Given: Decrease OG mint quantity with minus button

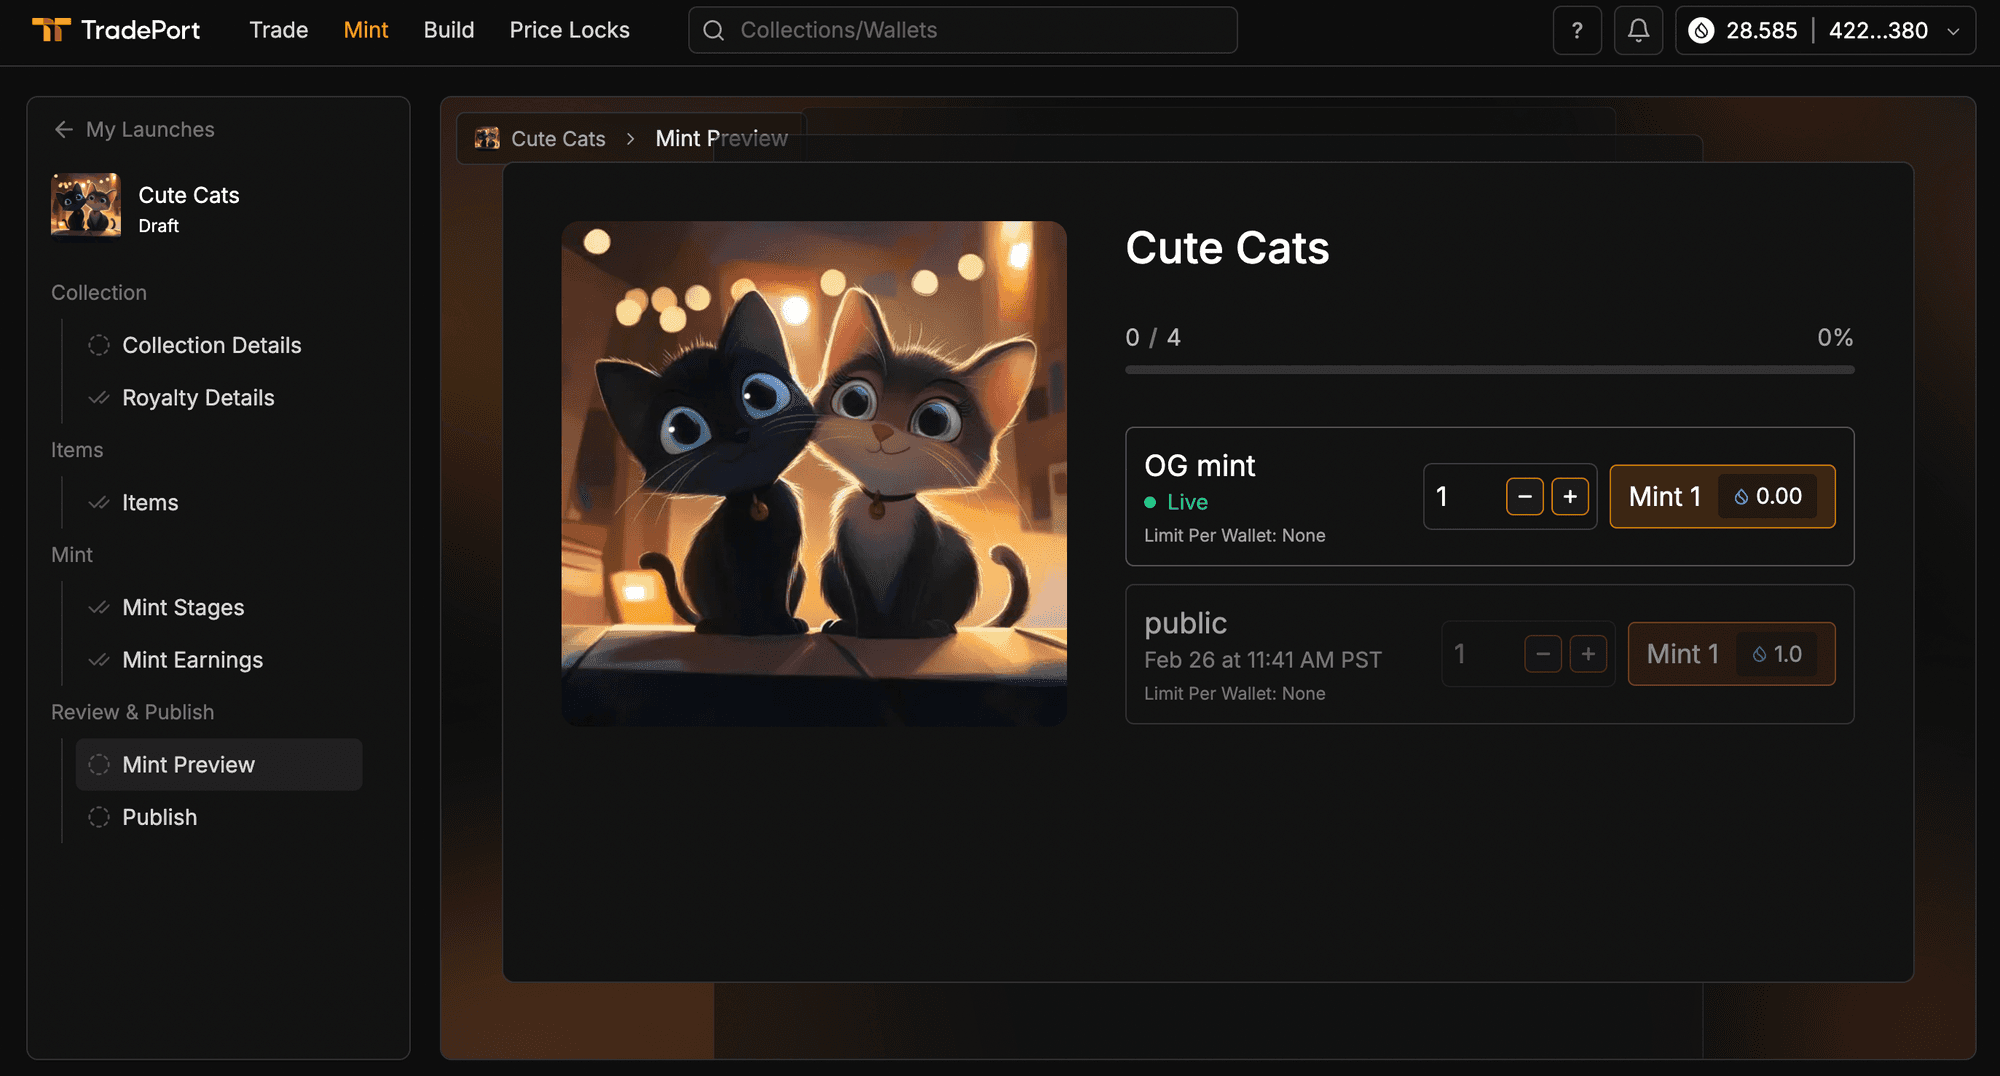Looking at the screenshot, I should point(1524,496).
